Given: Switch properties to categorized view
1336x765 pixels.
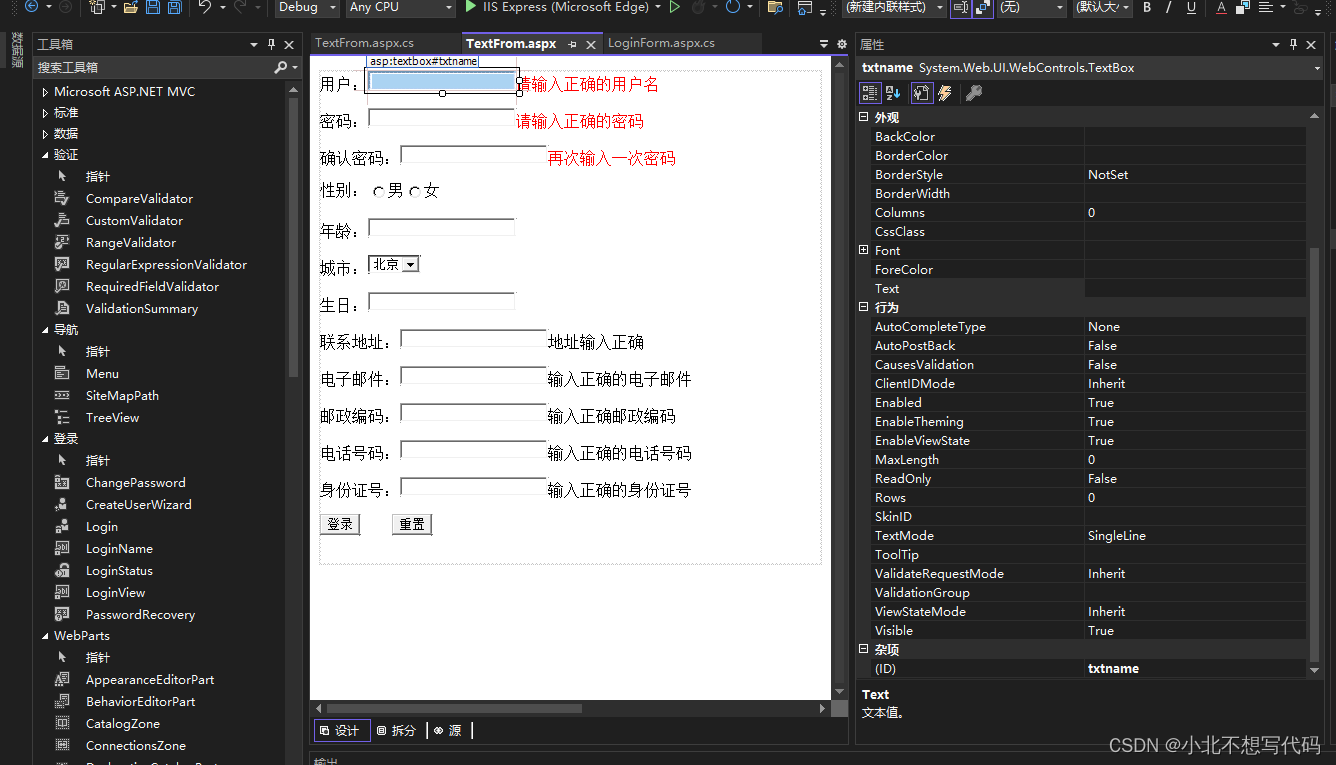Looking at the screenshot, I should click(x=870, y=92).
